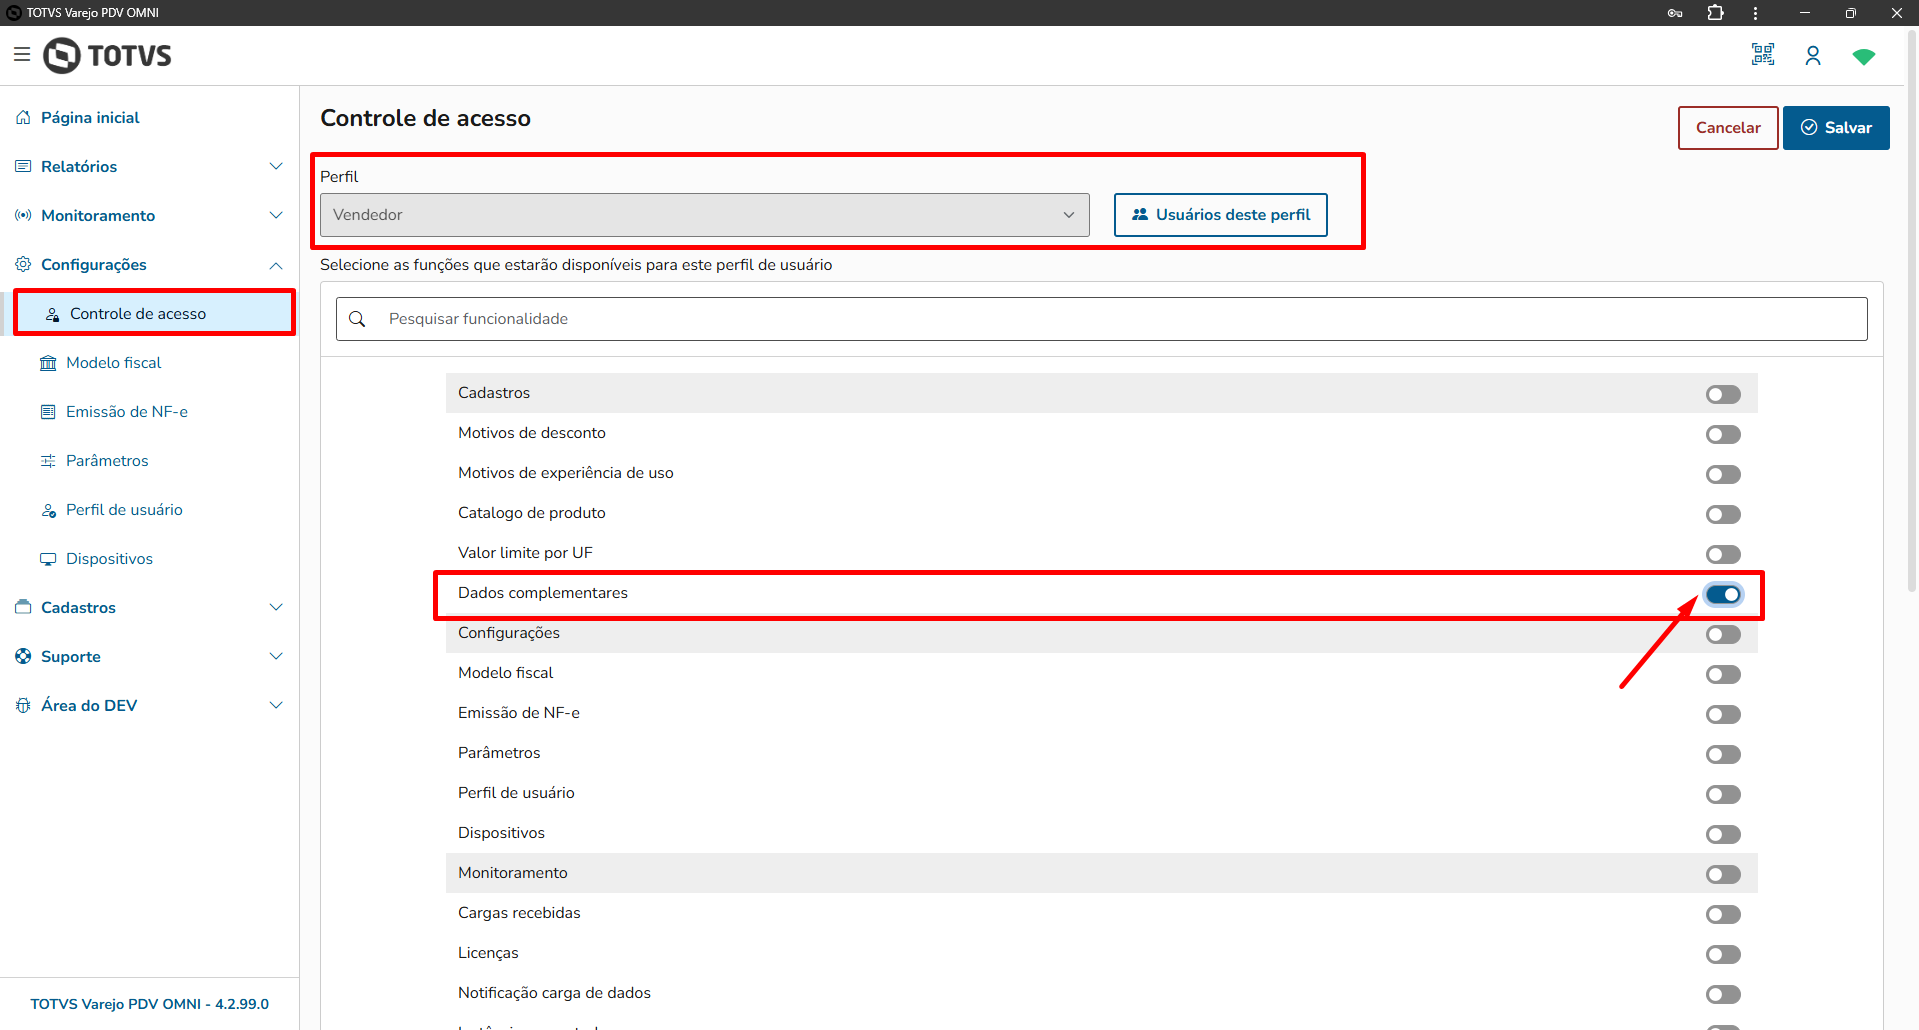1919x1030 pixels.
Task: Click the Parâmetros sliders icon
Action: pyautogui.click(x=48, y=461)
